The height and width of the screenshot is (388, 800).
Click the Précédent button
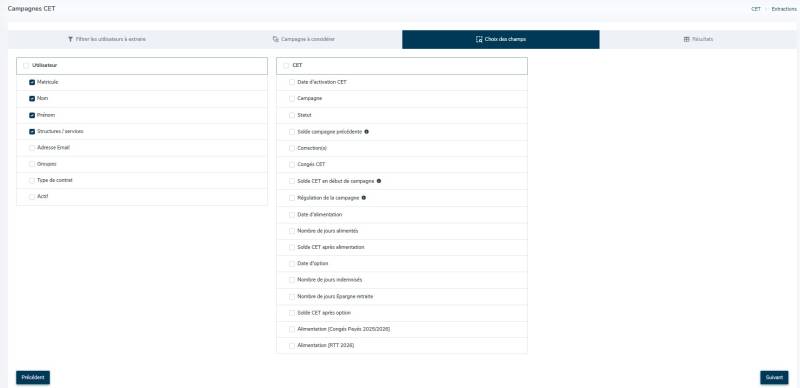point(33,378)
